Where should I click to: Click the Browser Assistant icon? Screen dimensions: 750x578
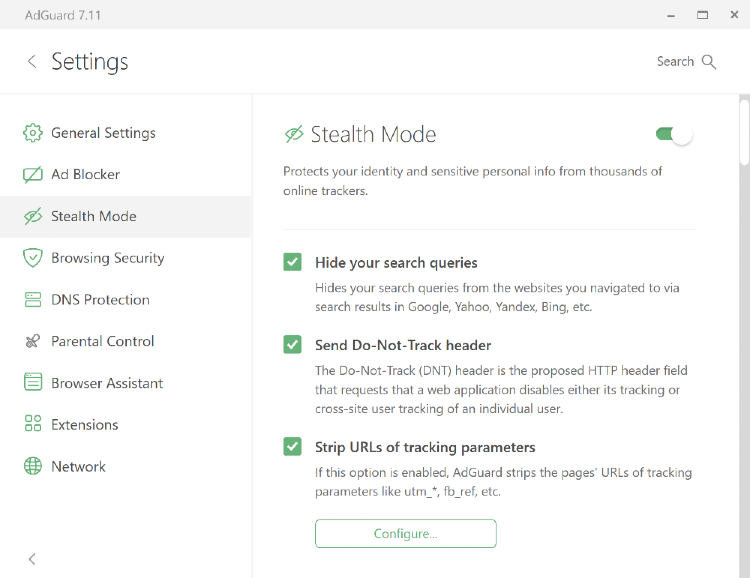pos(33,383)
